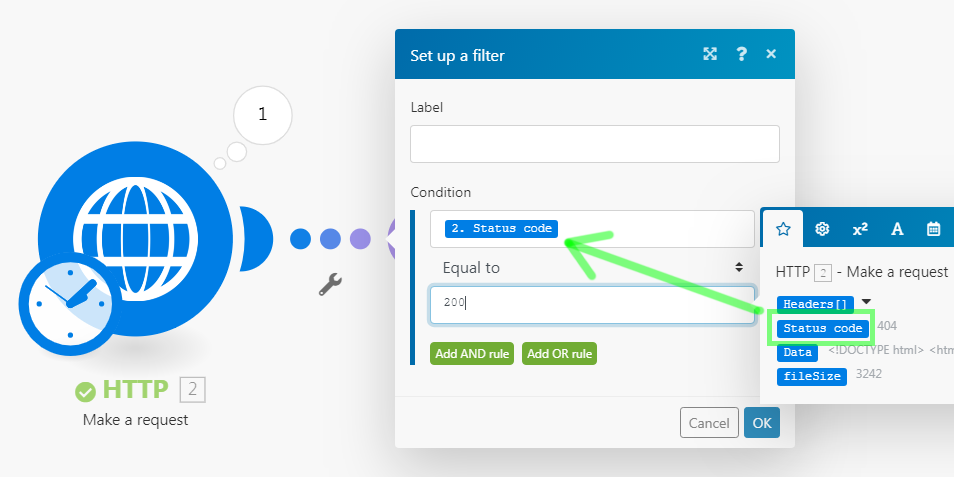Click the HTTP globe module icon
Viewport: 954px width, 477px height.
(x=135, y=238)
